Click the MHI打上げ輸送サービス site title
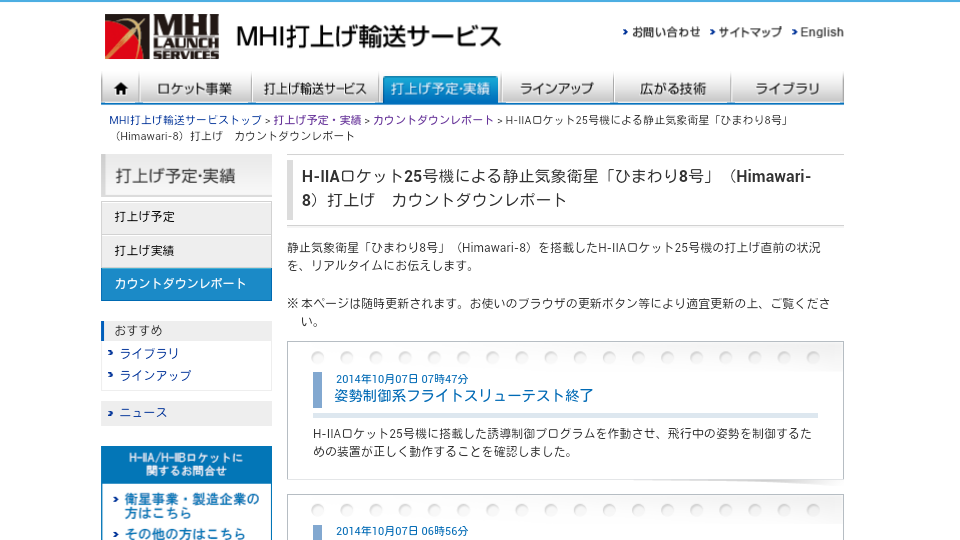This screenshot has width=960, height=540. pos(369,37)
